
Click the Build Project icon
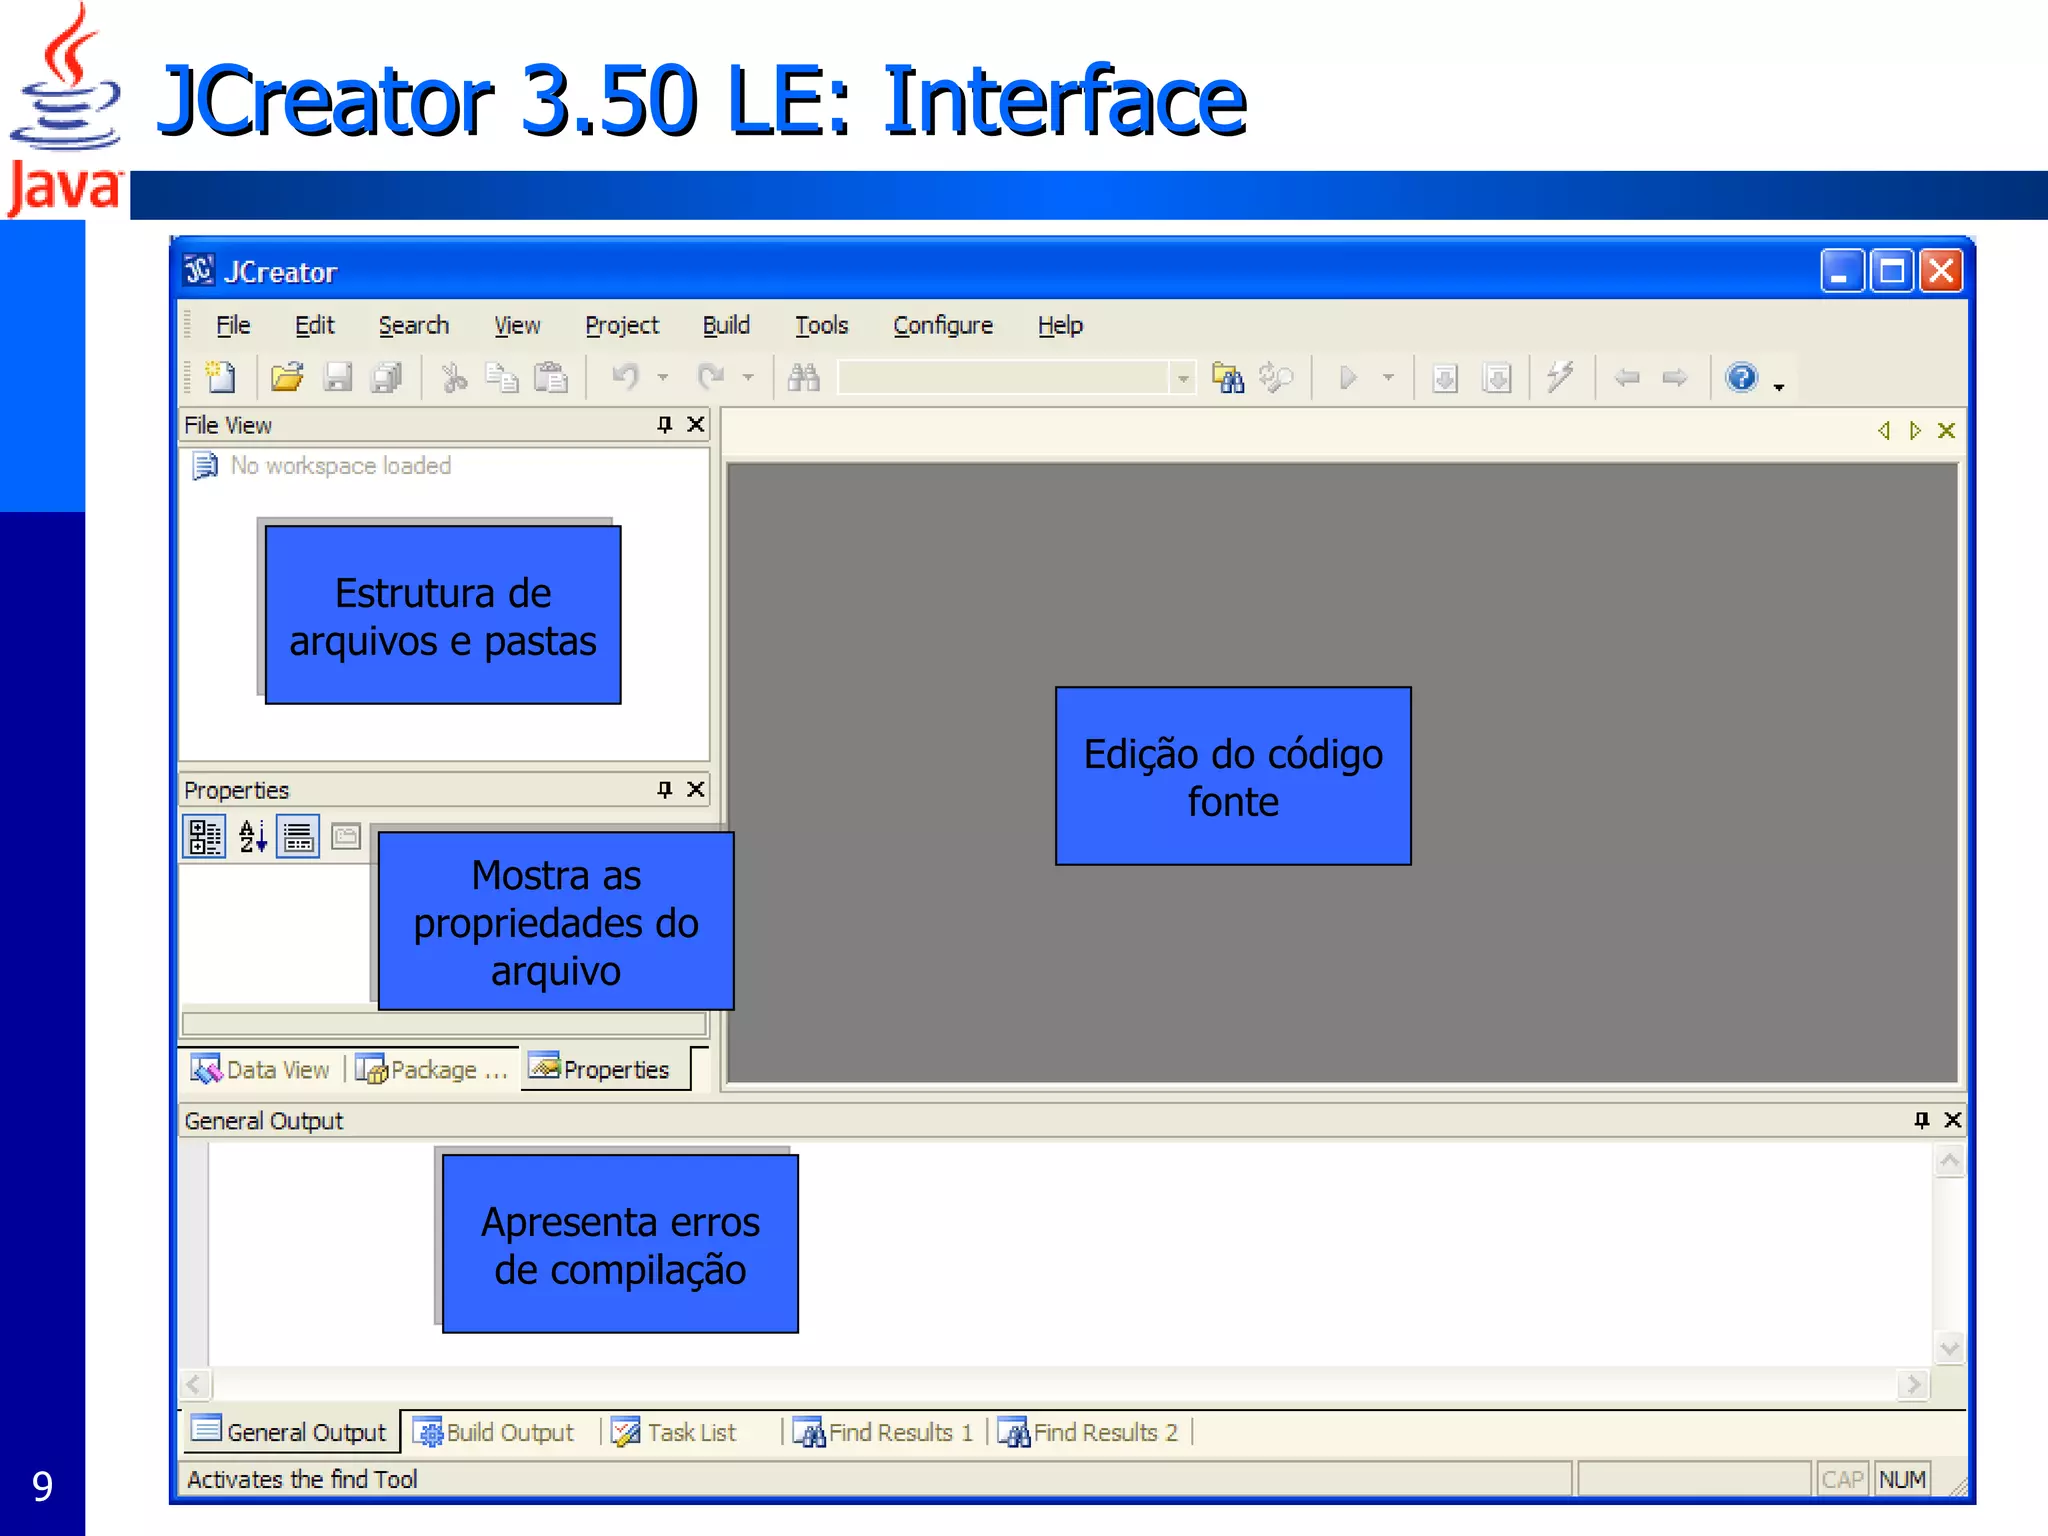[1497, 377]
